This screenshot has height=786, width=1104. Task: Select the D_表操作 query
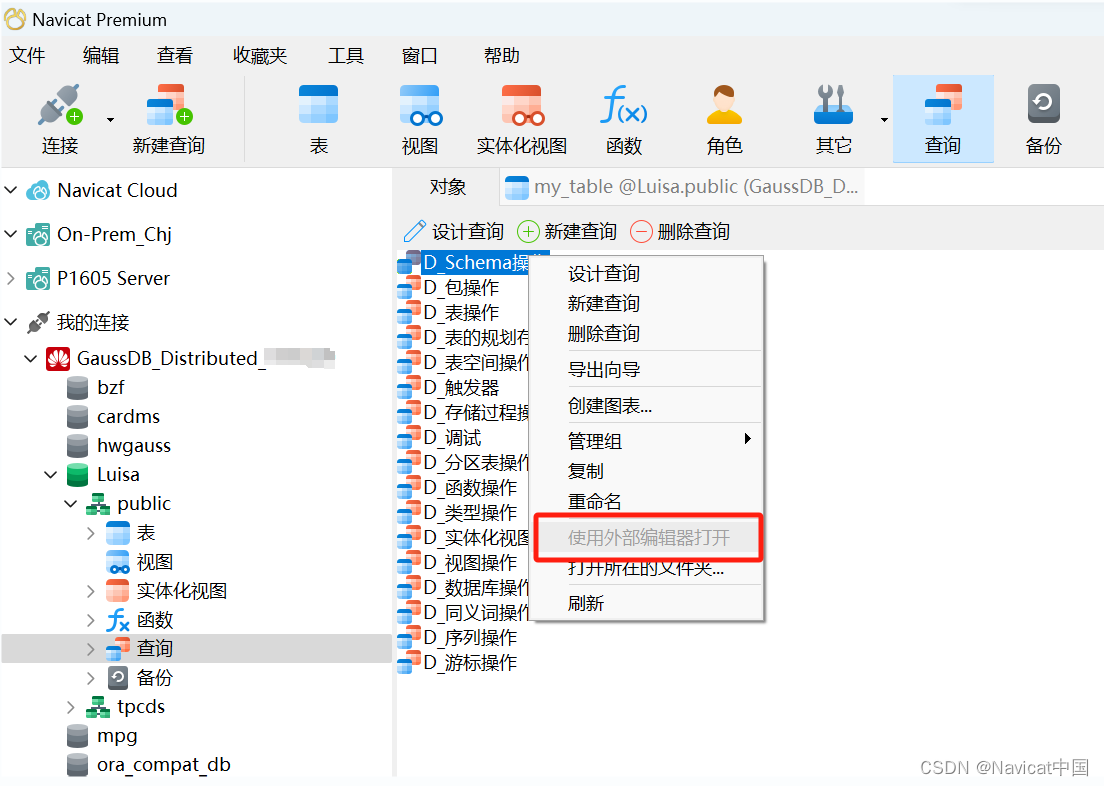[461, 312]
